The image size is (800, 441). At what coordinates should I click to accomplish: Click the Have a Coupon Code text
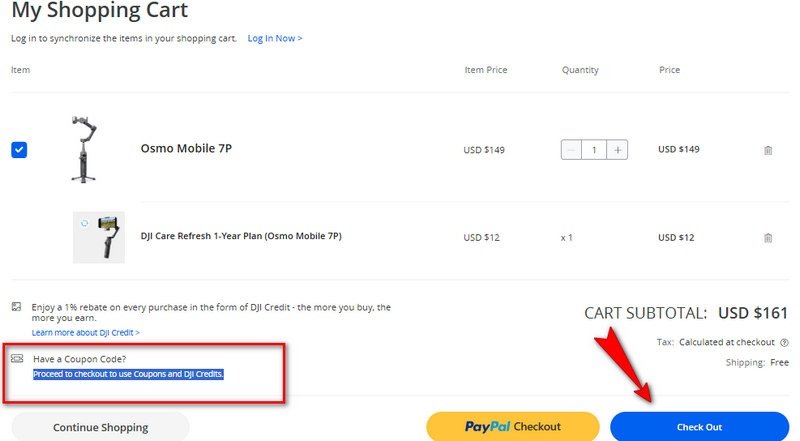79,359
